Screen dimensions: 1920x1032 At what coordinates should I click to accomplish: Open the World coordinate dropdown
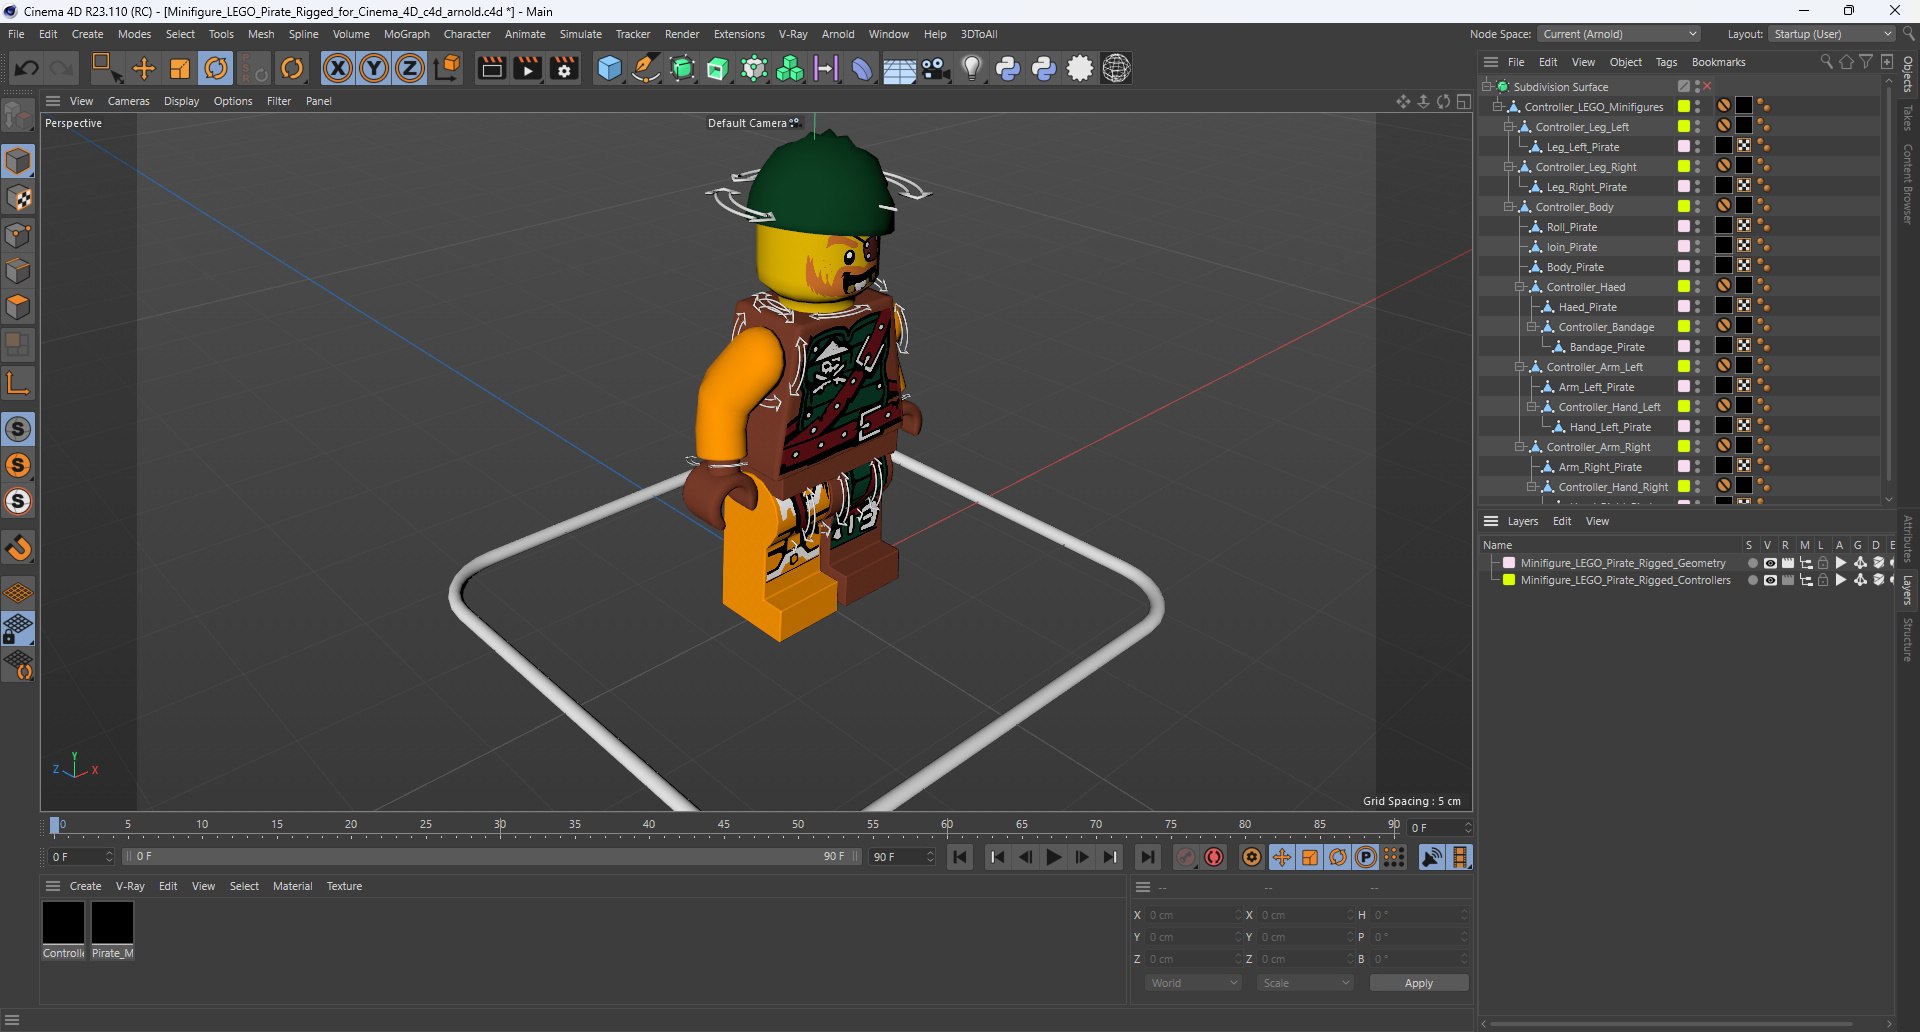[1194, 983]
